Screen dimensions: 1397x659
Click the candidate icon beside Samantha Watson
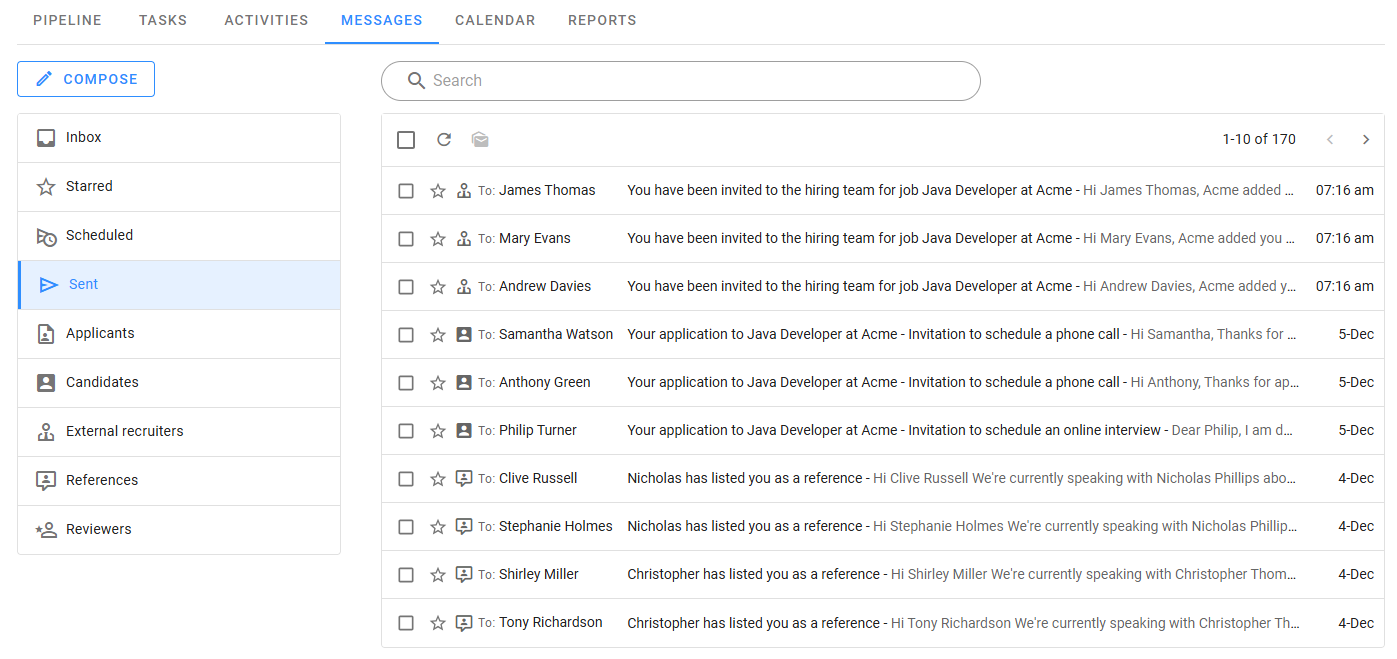coord(463,335)
